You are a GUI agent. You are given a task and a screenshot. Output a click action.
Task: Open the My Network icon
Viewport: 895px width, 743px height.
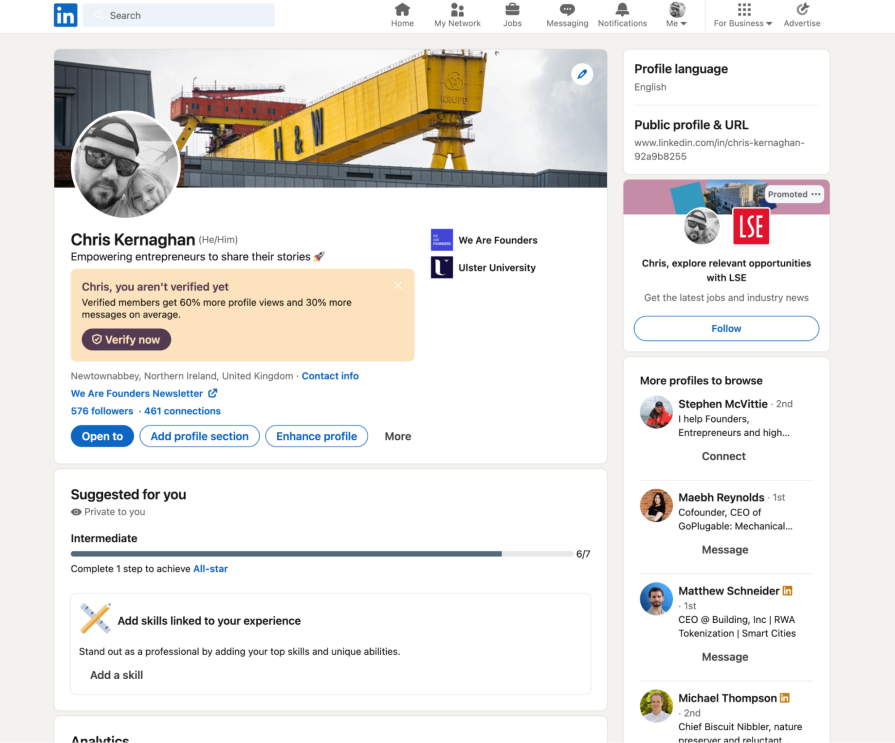pyautogui.click(x=457, y=15)
